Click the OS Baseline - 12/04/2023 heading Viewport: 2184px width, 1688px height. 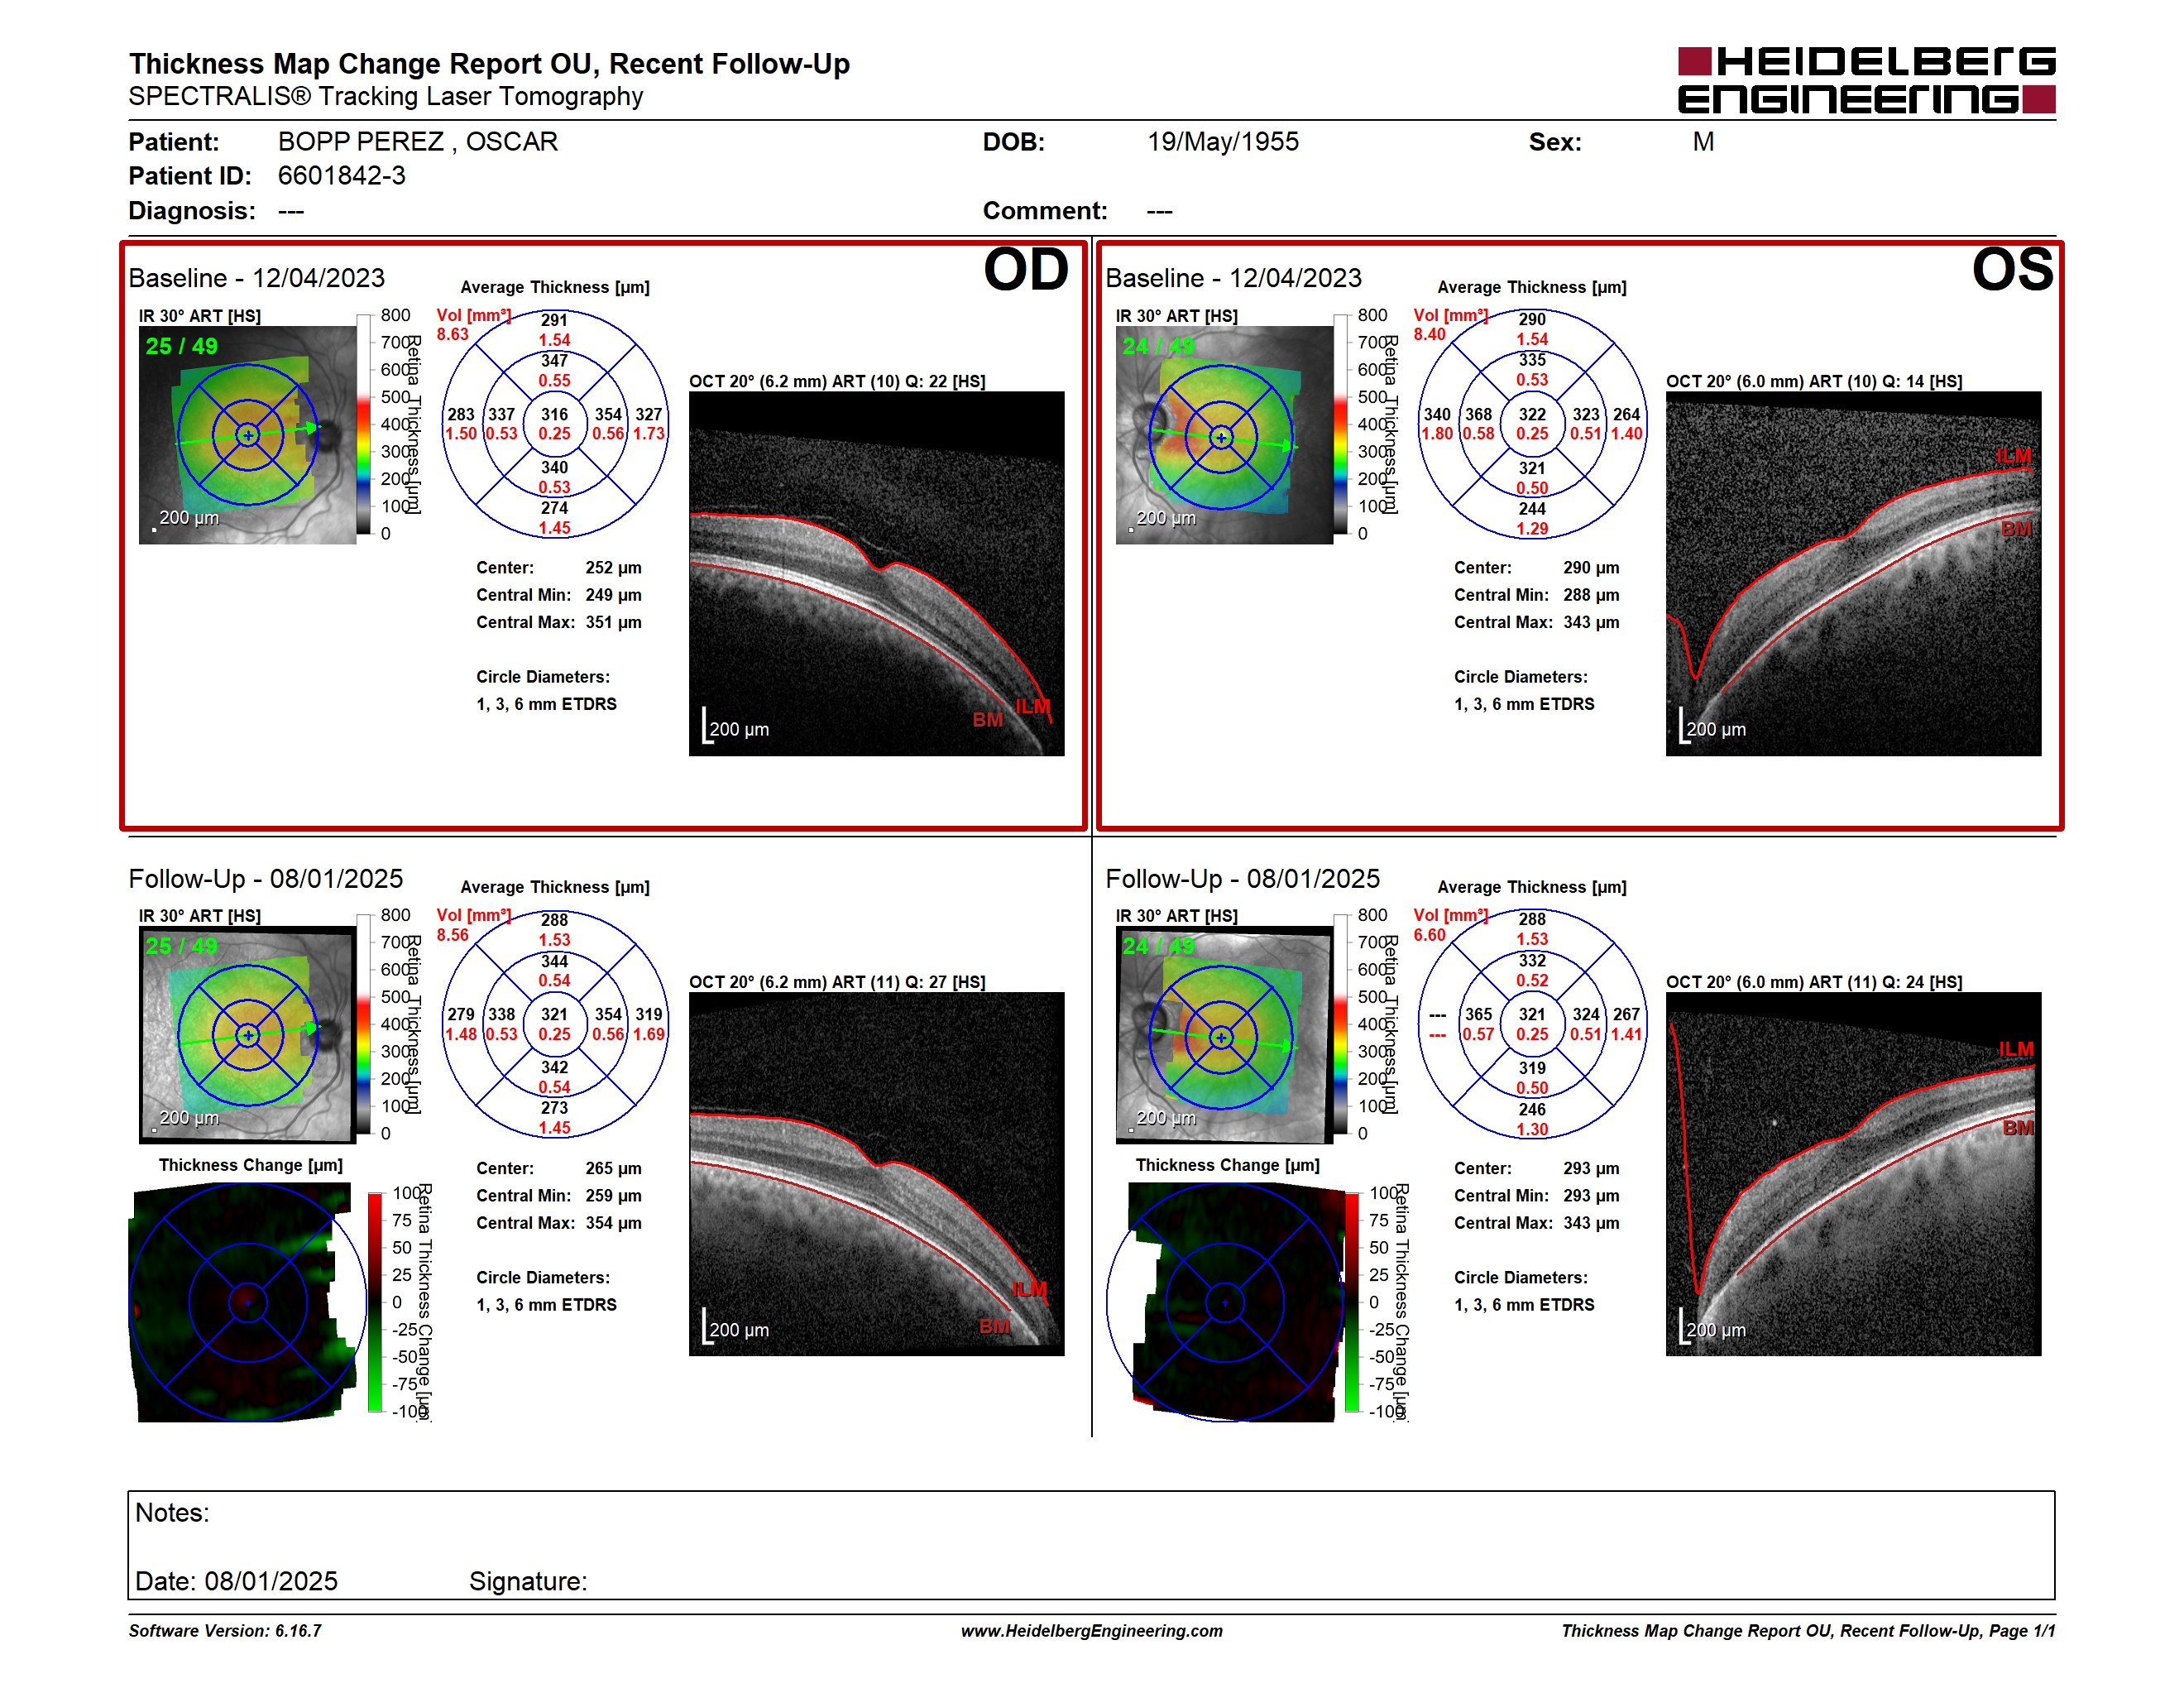1233,278
